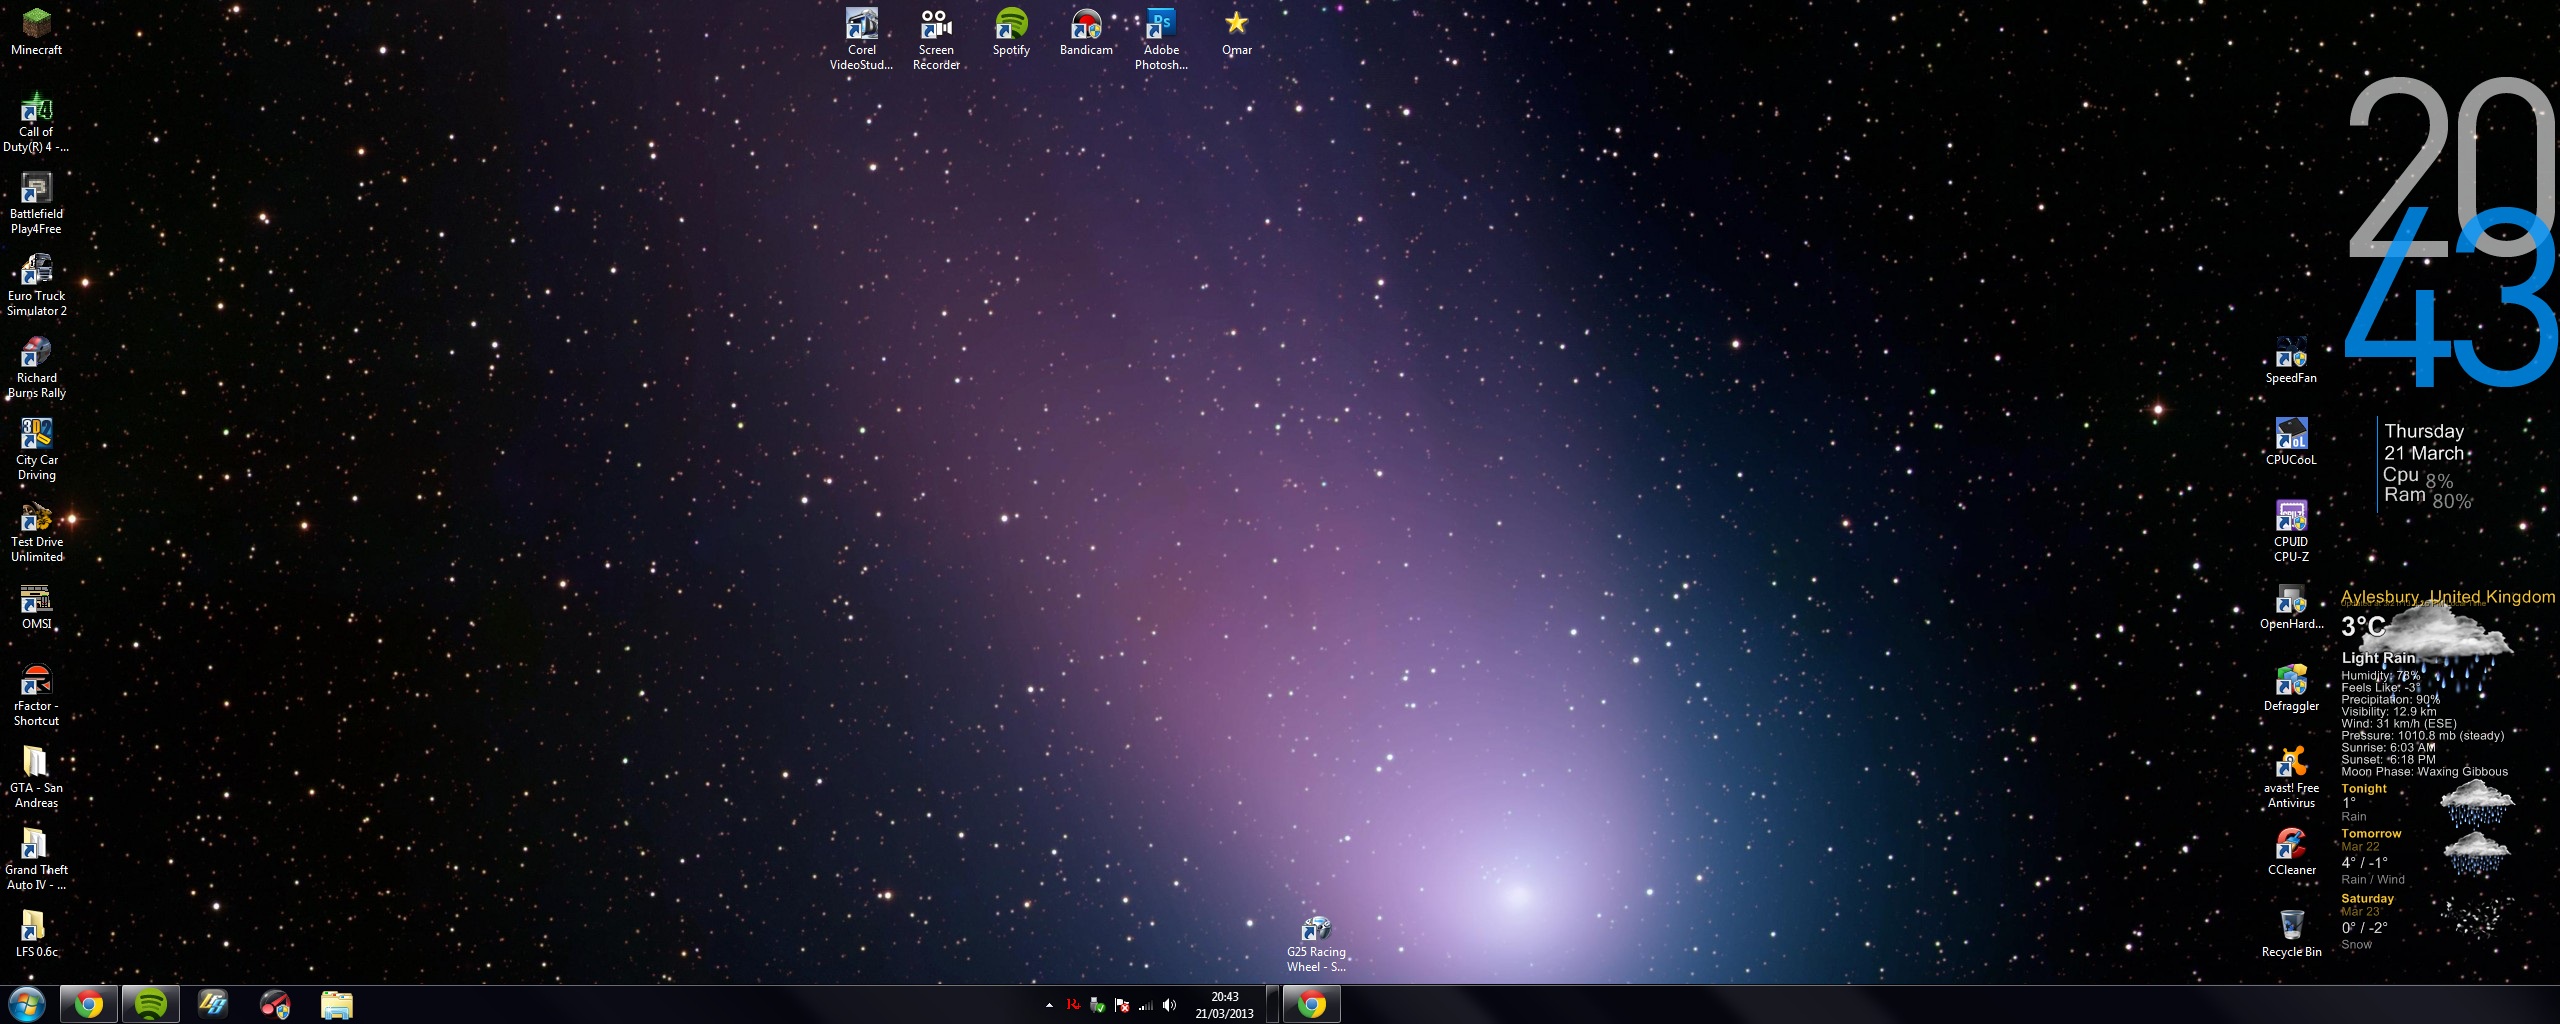Viewport: 2560px width, 1024px height.
Task: Open Euro Truck Simulator 2 shortcut
Action: click(x=36, y=286)
